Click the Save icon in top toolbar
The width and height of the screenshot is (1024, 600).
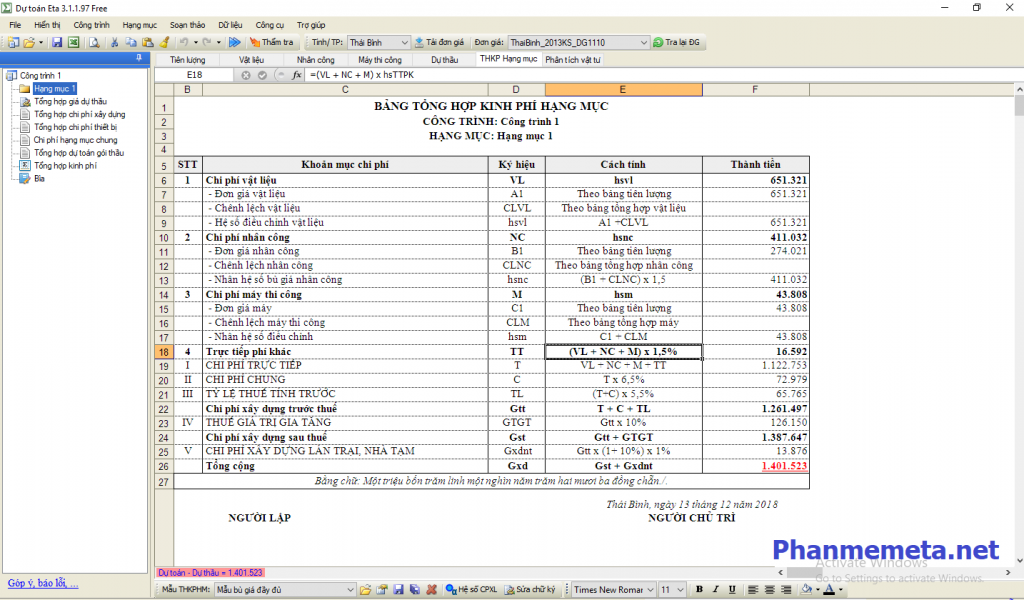(x=57, y=43)
